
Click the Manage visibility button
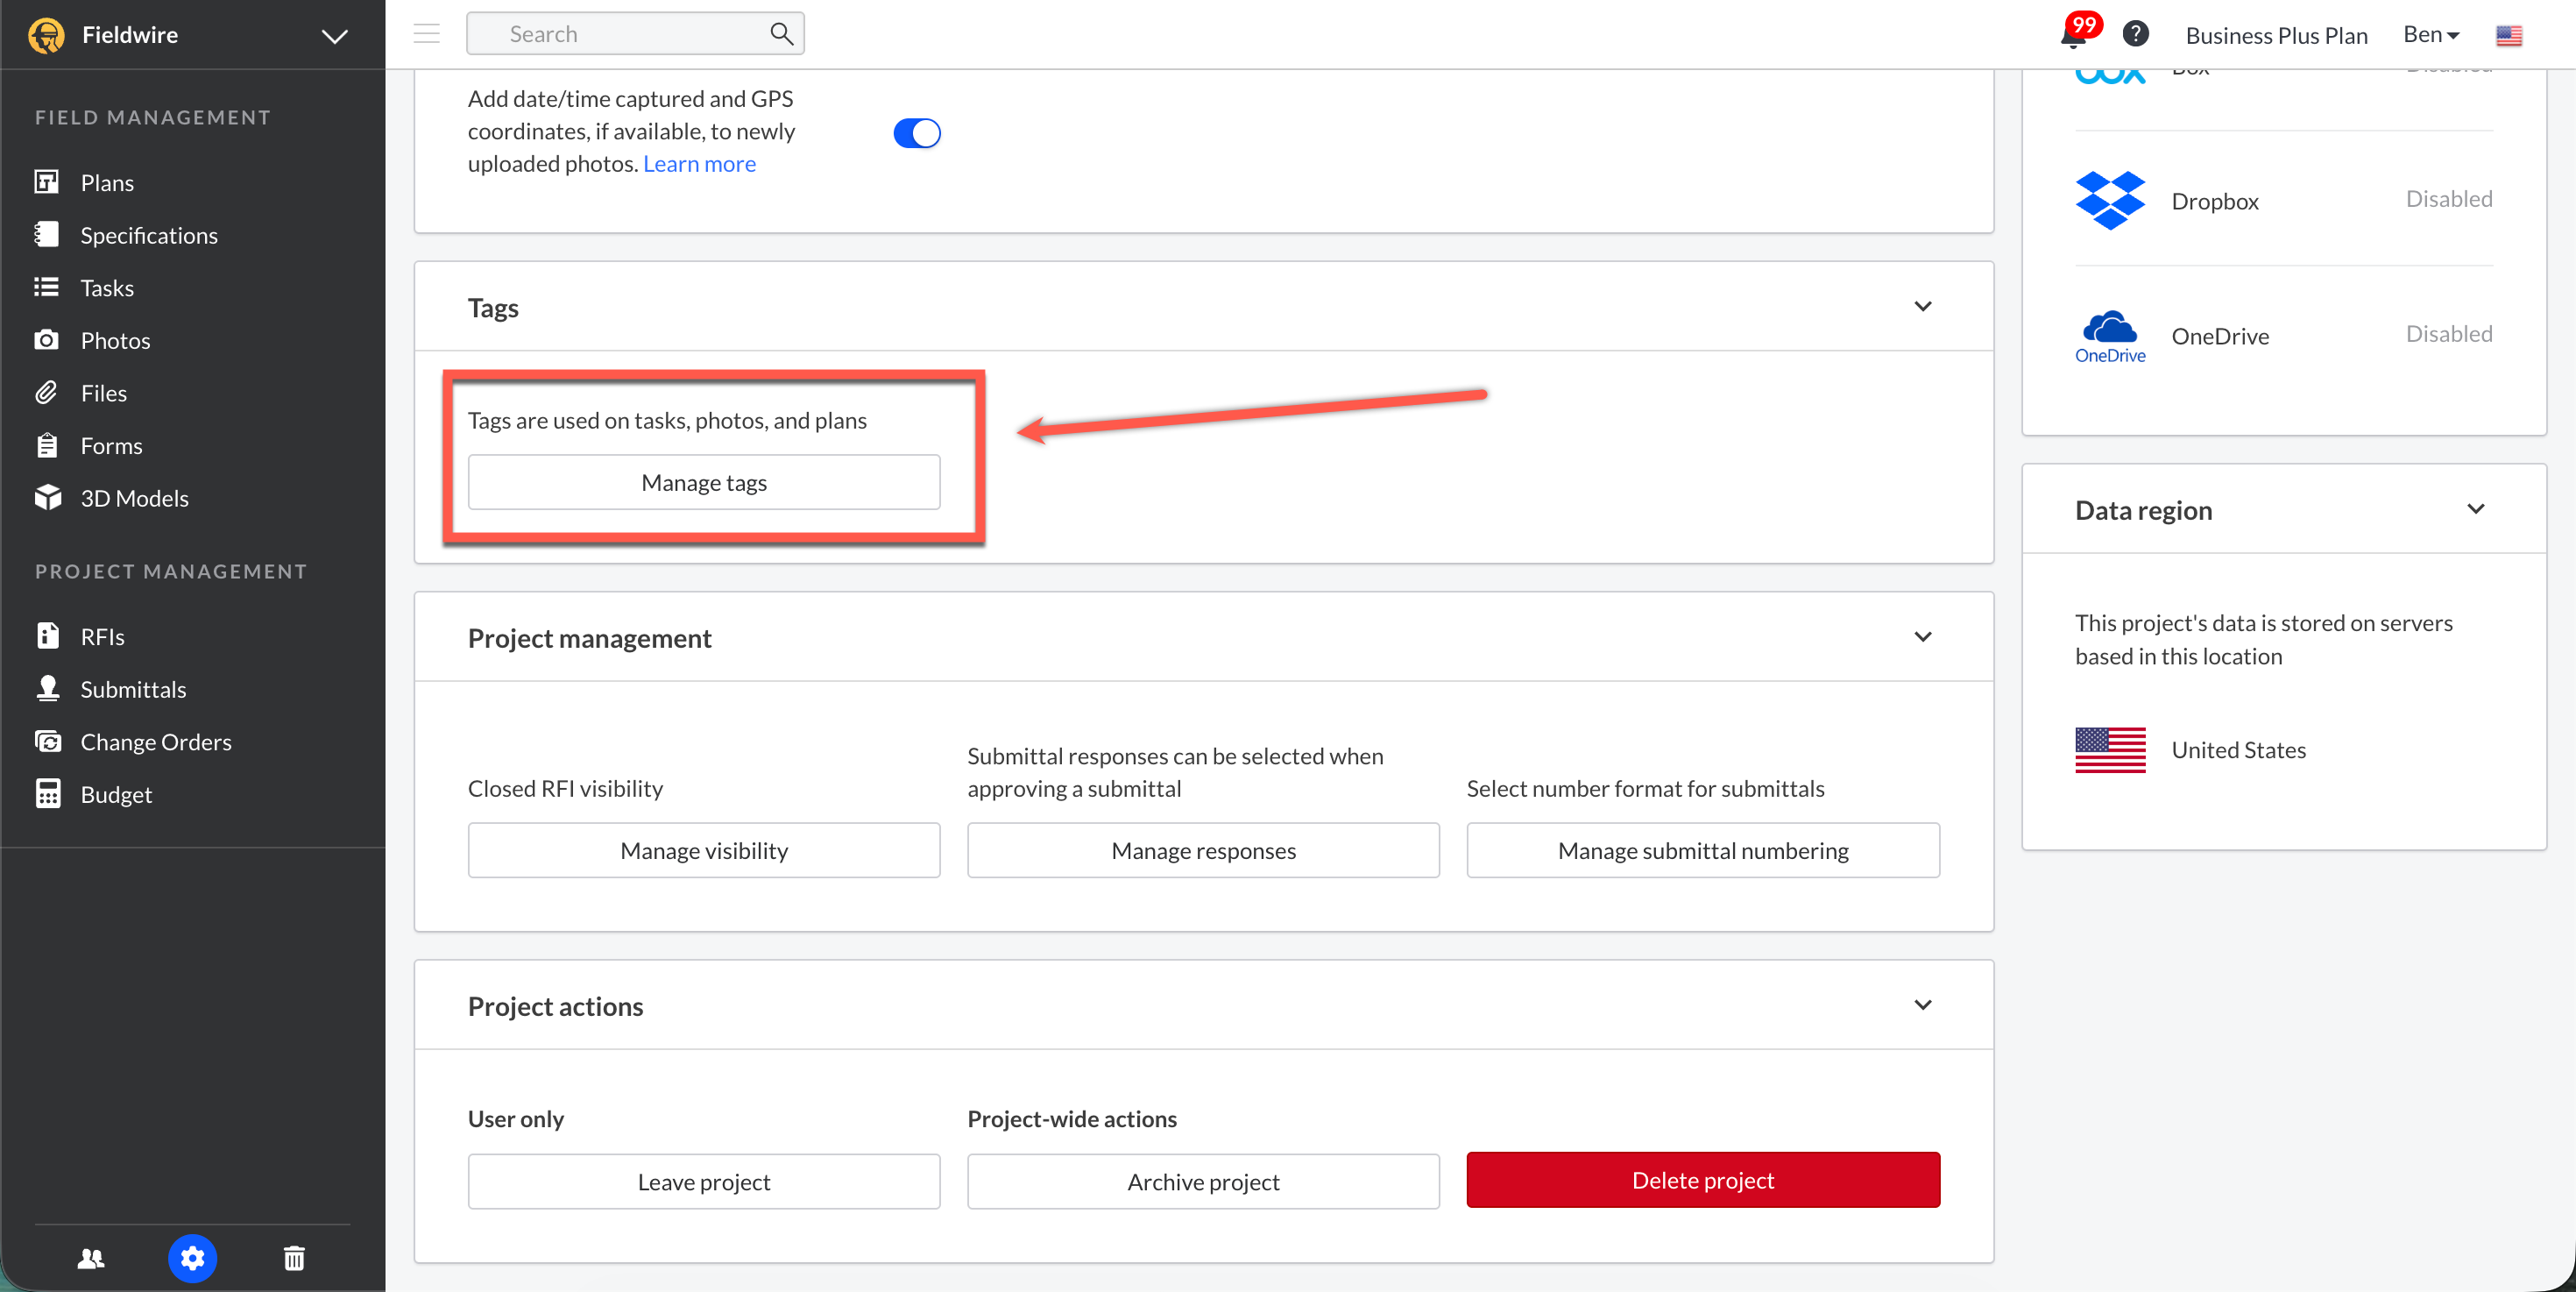704,850
